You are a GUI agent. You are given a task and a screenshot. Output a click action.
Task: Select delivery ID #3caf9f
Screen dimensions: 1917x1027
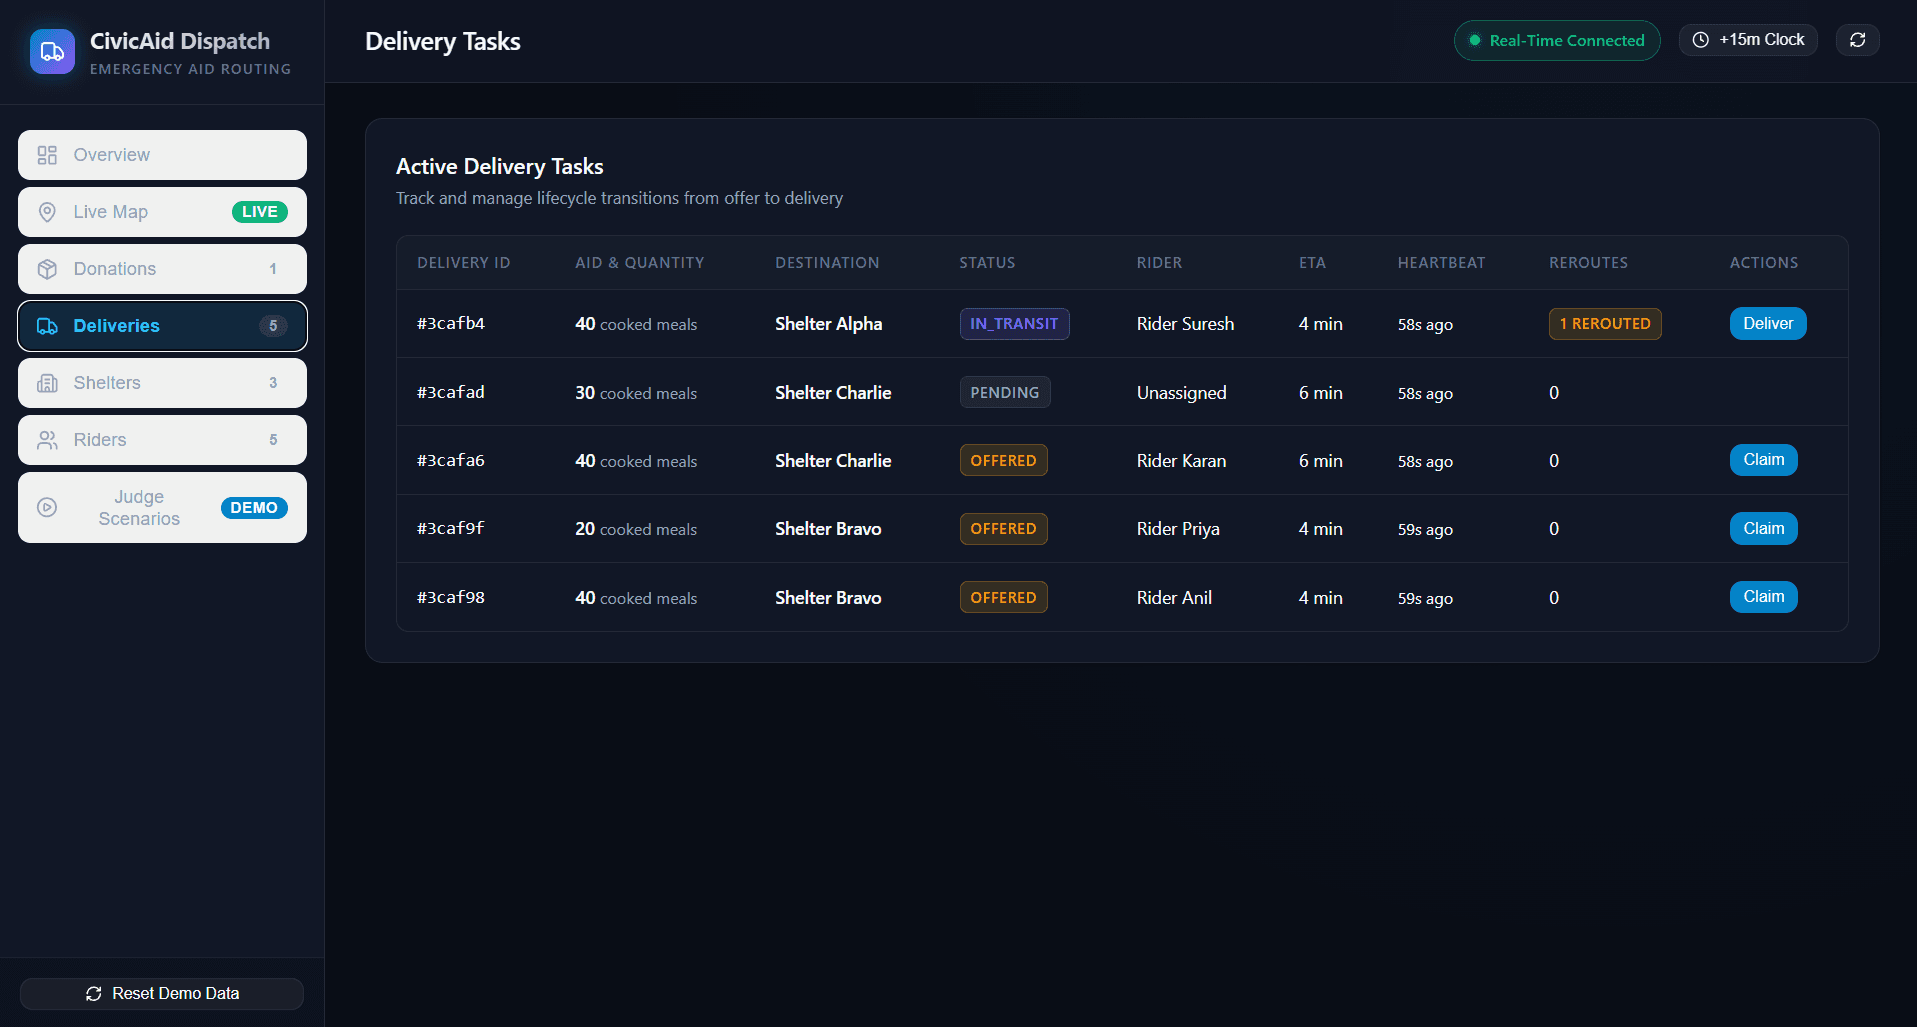(451, 528)
